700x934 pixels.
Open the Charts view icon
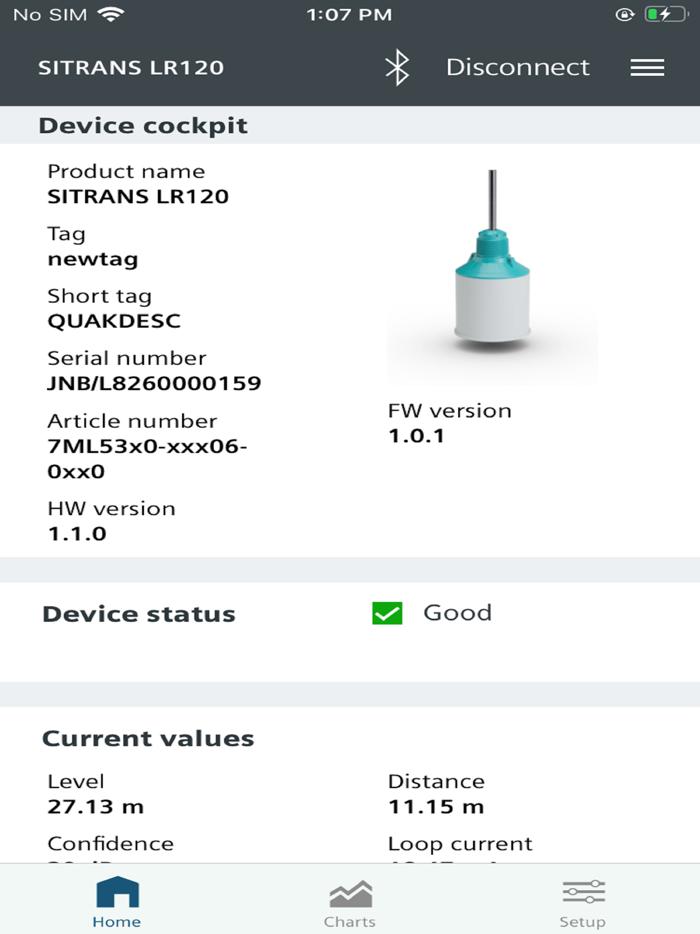[x=350, y=891]
